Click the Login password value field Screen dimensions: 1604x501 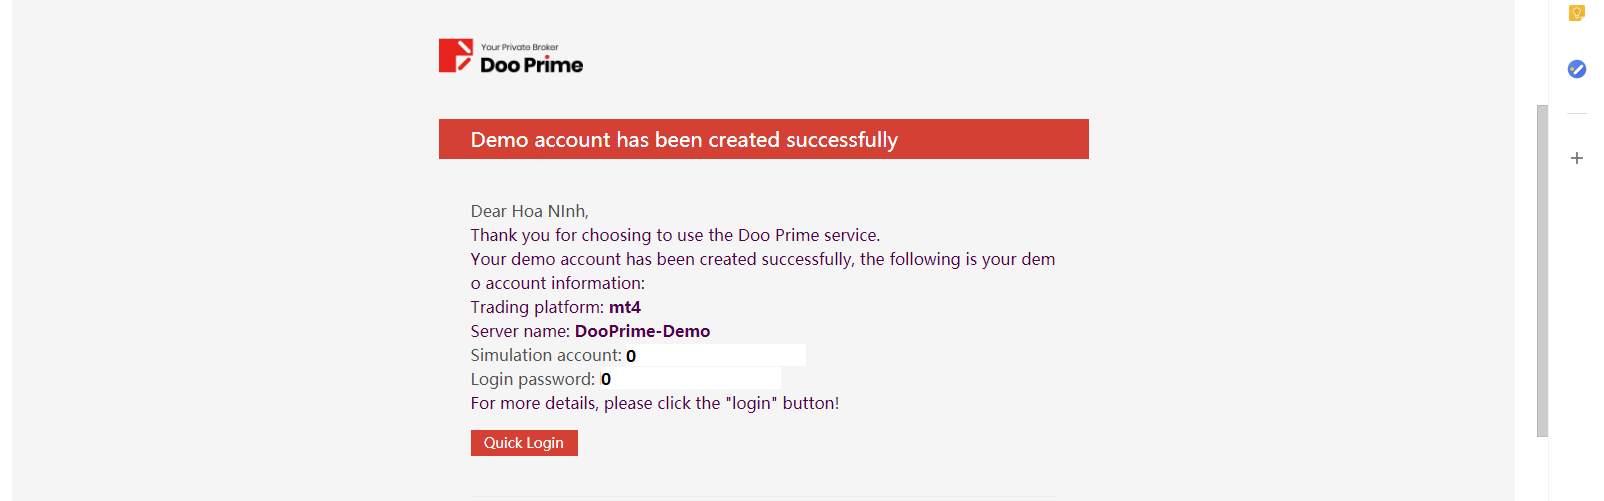tap(689, 379)
